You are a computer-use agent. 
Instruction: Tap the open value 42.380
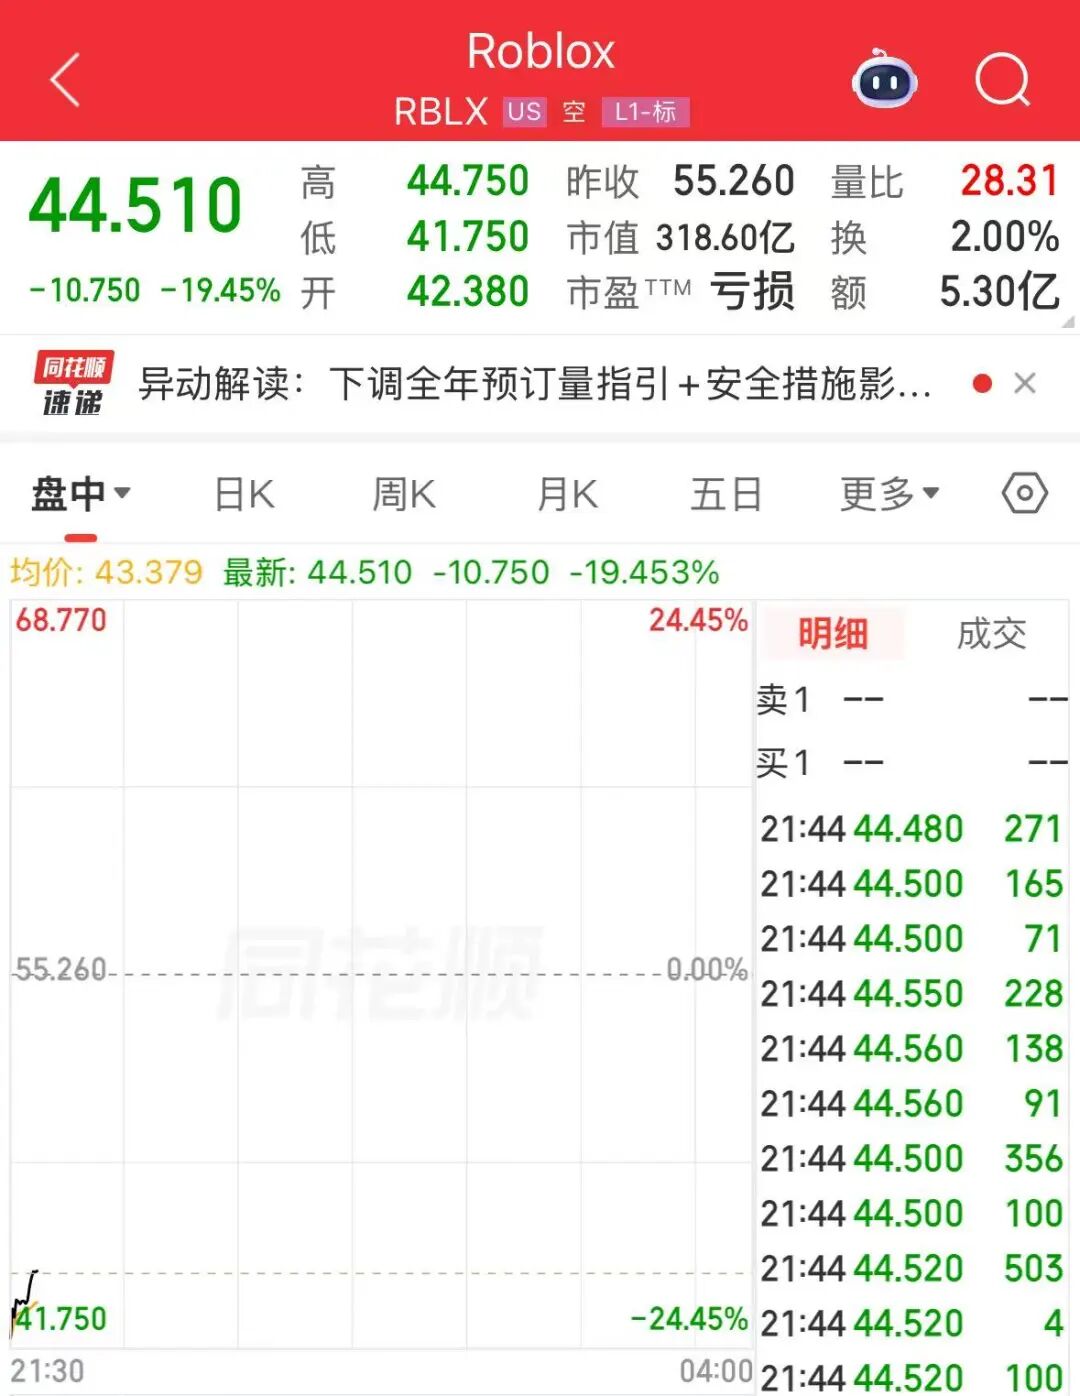pos(467,292)
